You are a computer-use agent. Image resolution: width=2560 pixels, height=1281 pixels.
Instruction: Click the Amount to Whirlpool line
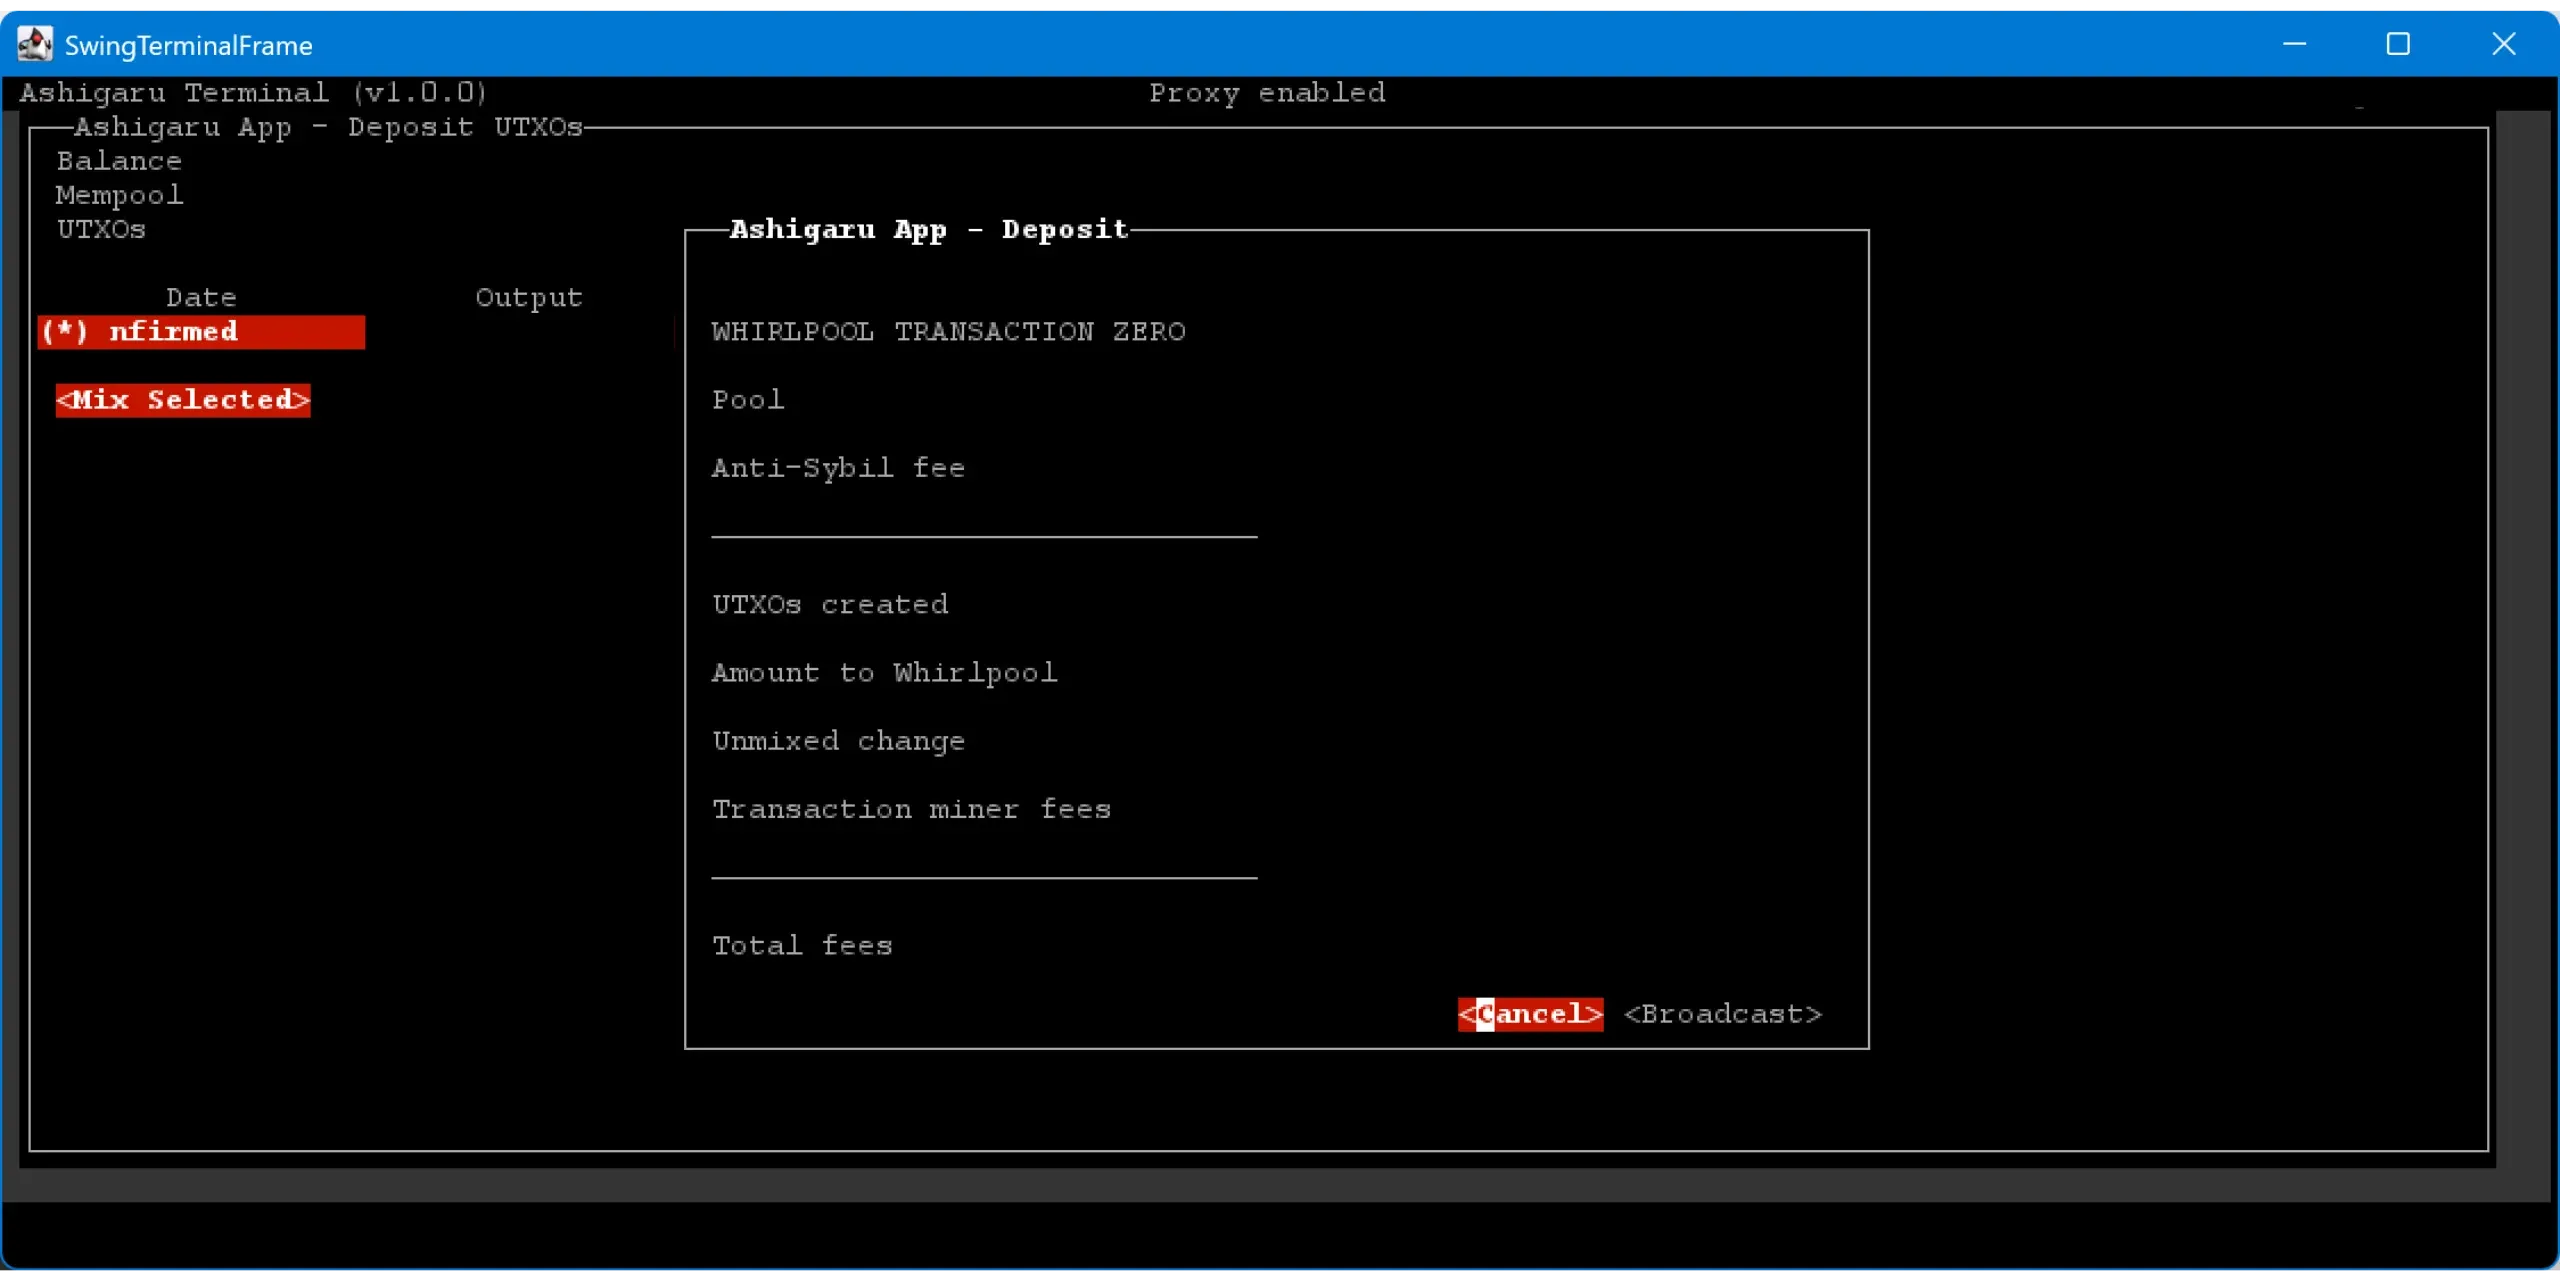(x=884, y=673)
